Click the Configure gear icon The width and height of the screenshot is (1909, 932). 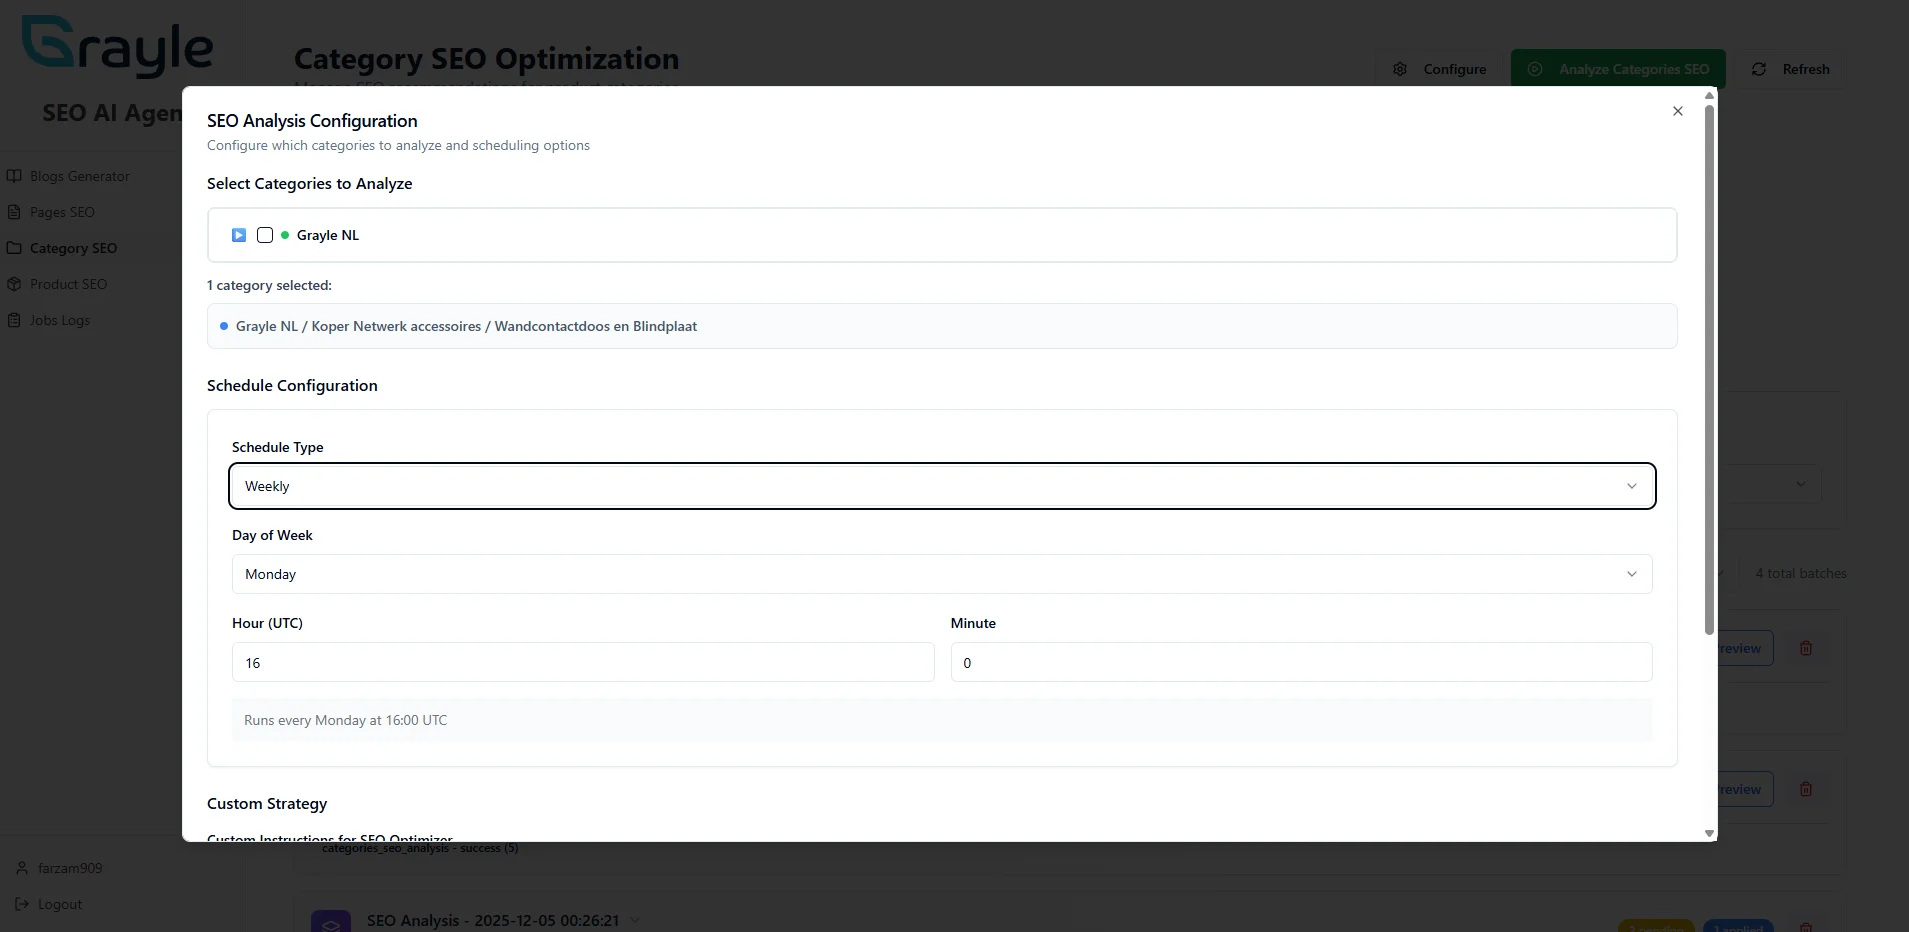click(x=1399, y=68)
